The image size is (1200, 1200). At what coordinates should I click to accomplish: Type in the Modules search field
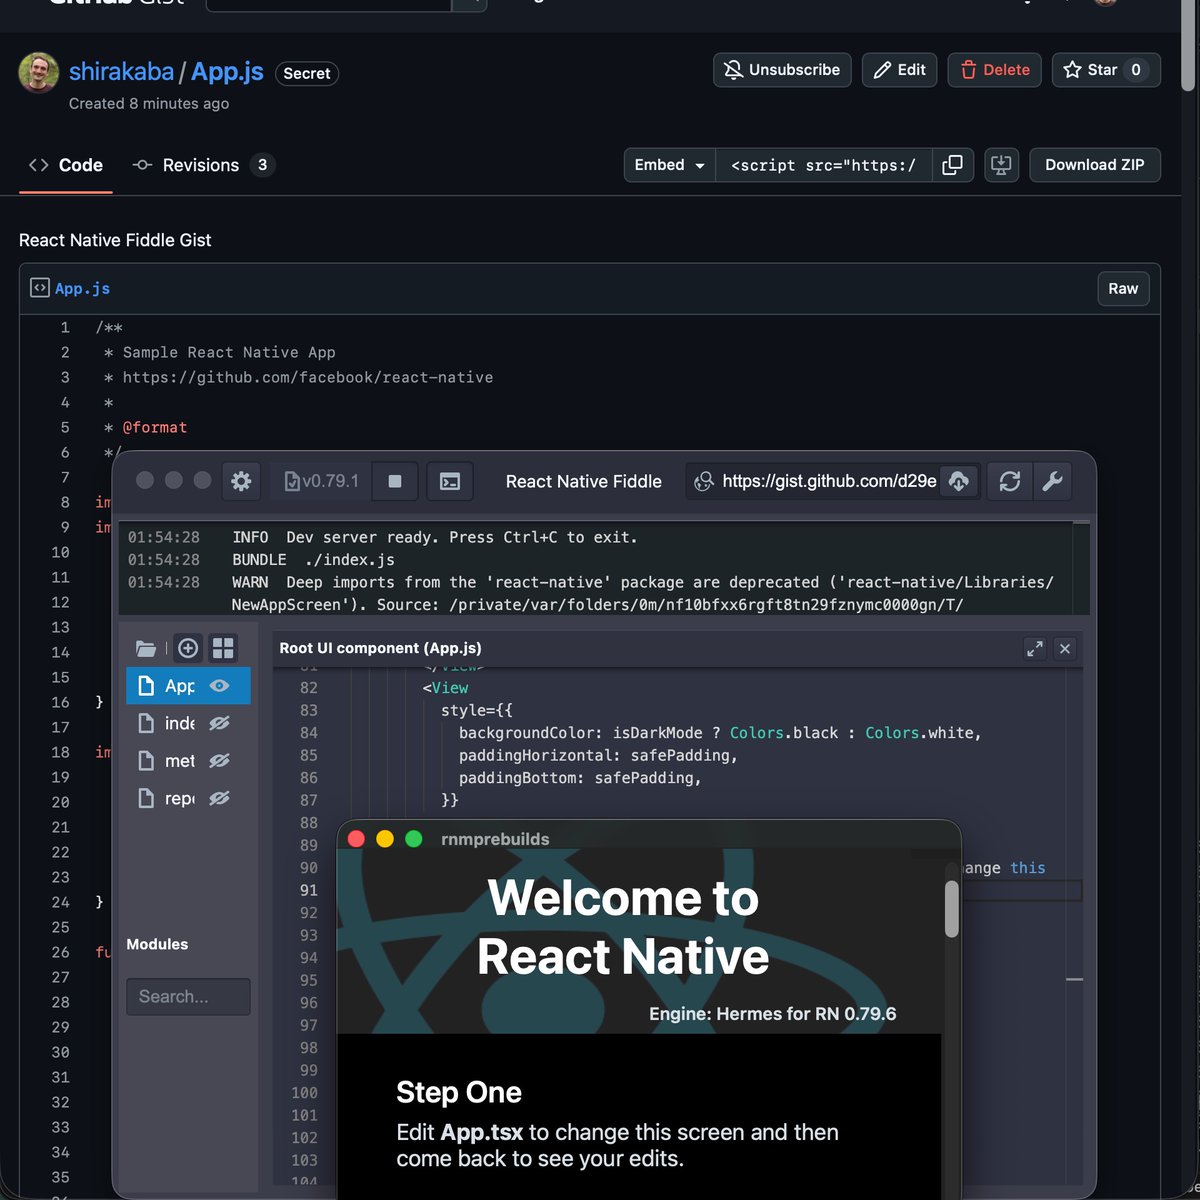pyautogui.click(x=188, y=996)
